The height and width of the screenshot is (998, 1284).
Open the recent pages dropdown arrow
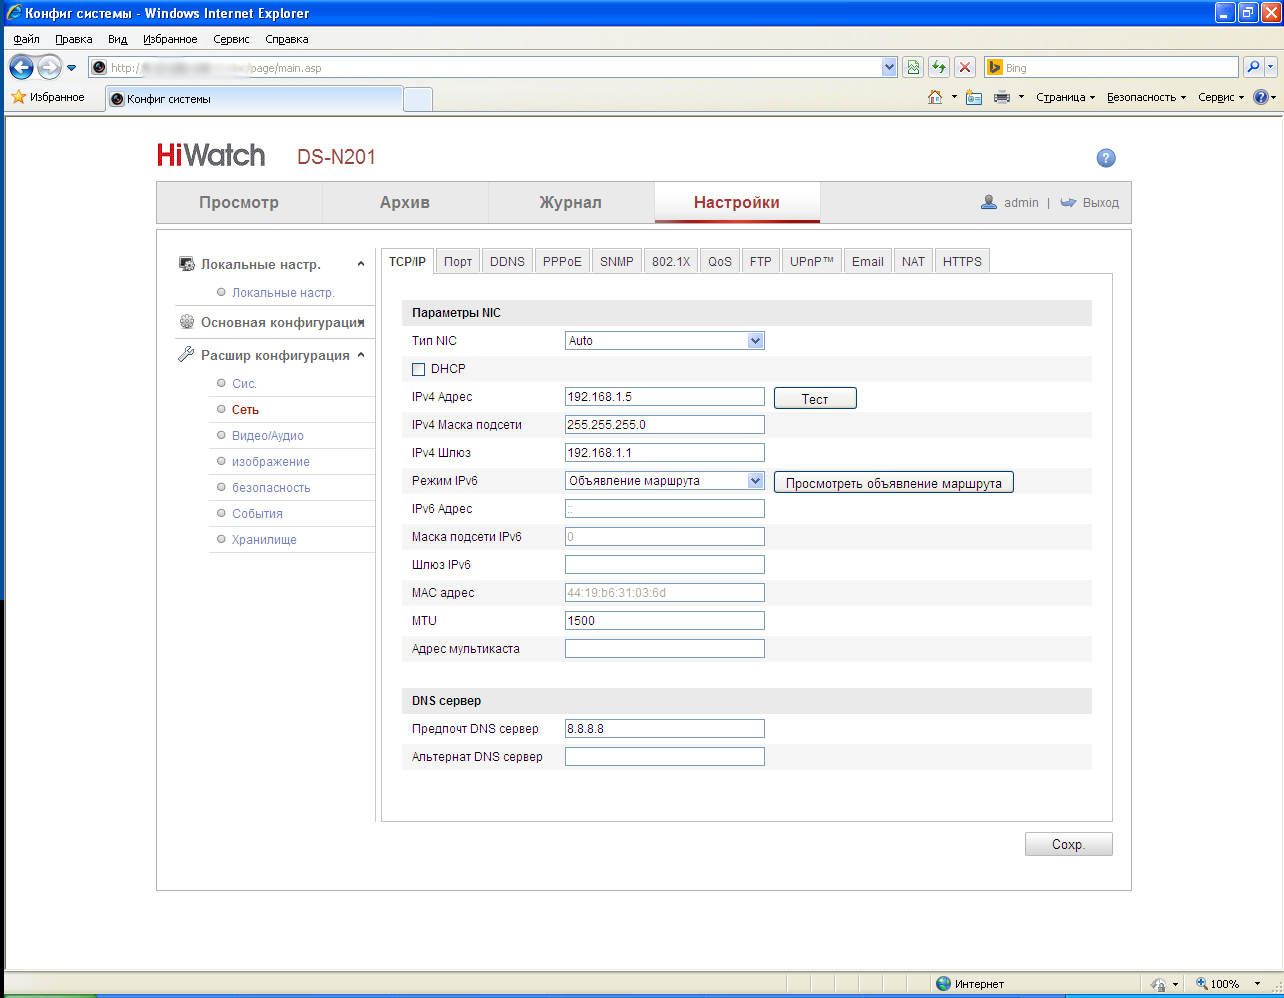pos(71,68)
